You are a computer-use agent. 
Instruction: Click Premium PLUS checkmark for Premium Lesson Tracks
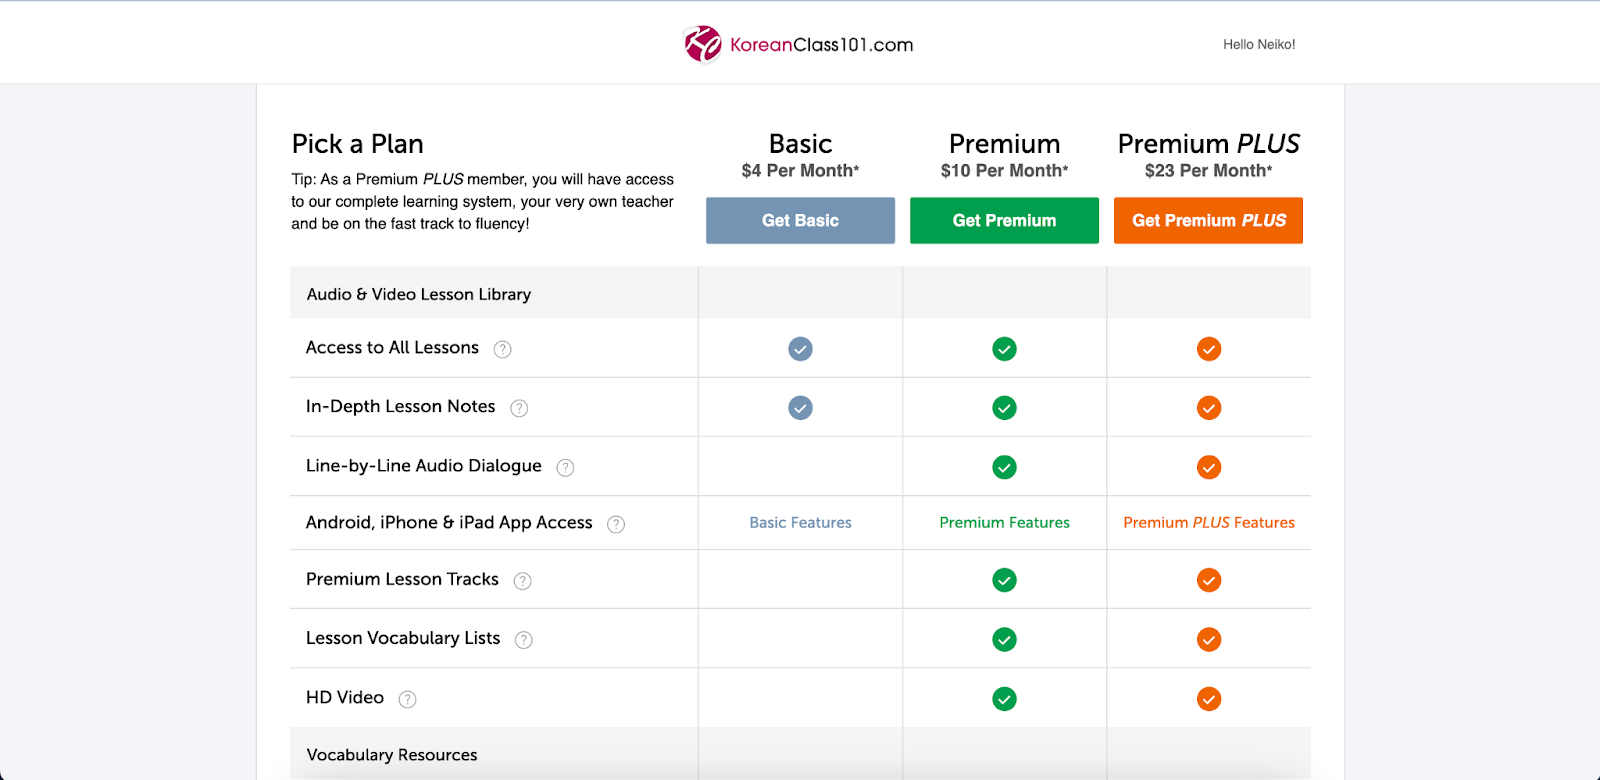1209,580
